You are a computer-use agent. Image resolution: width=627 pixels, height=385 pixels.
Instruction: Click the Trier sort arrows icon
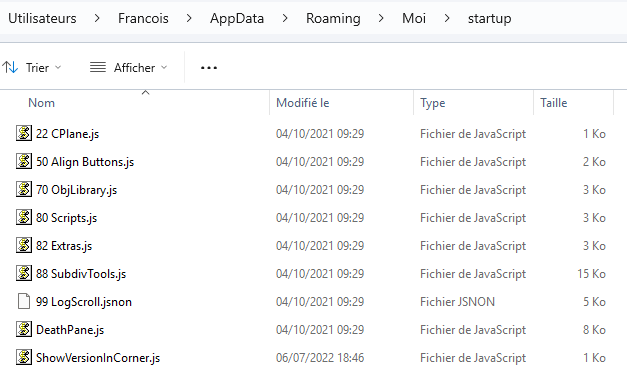point(10,67)
